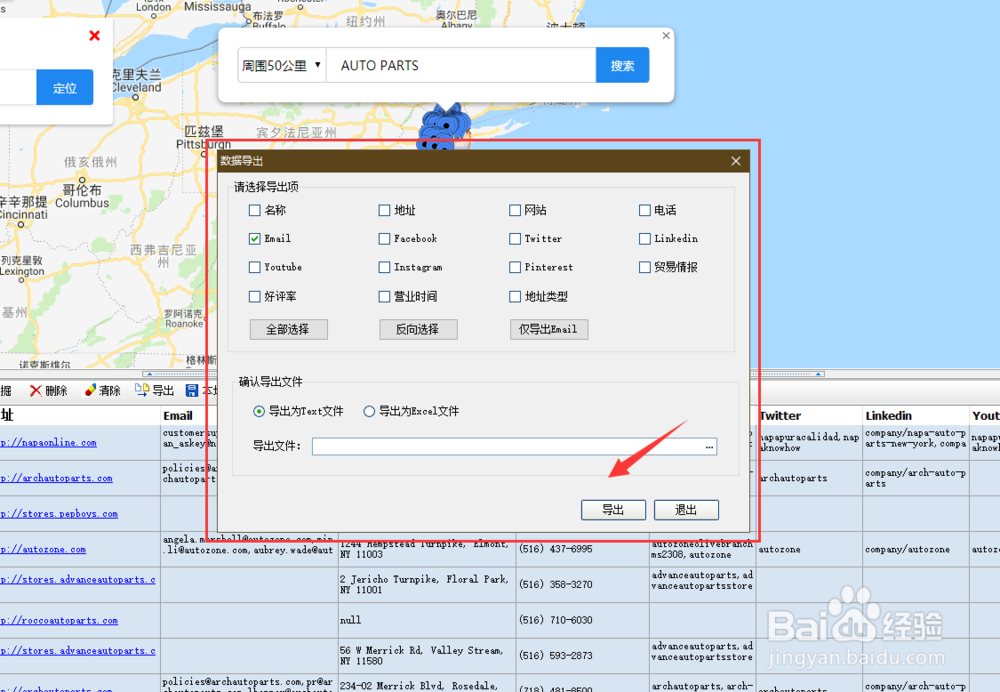
Task: Open the roccoautoparts.com link
Action: pyautogui.click(x=59, y=621)
